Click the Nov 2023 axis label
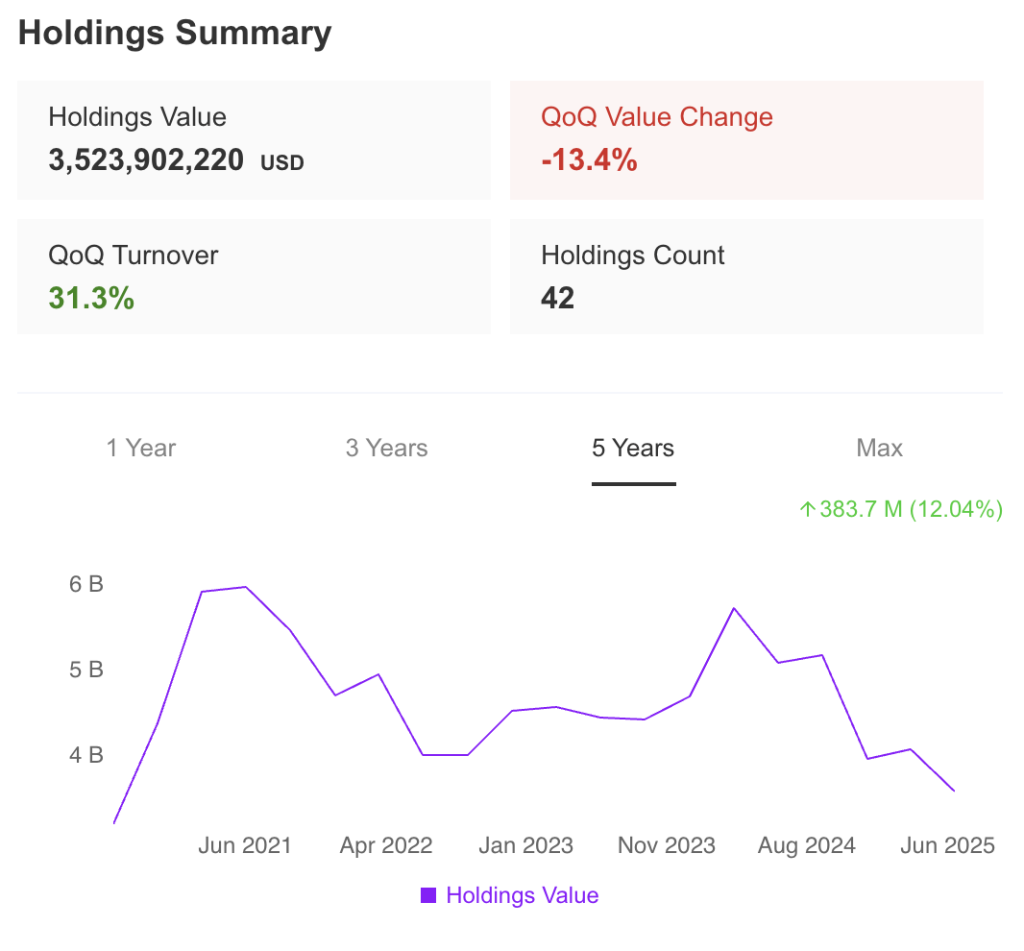 click(x=666, y=846)
